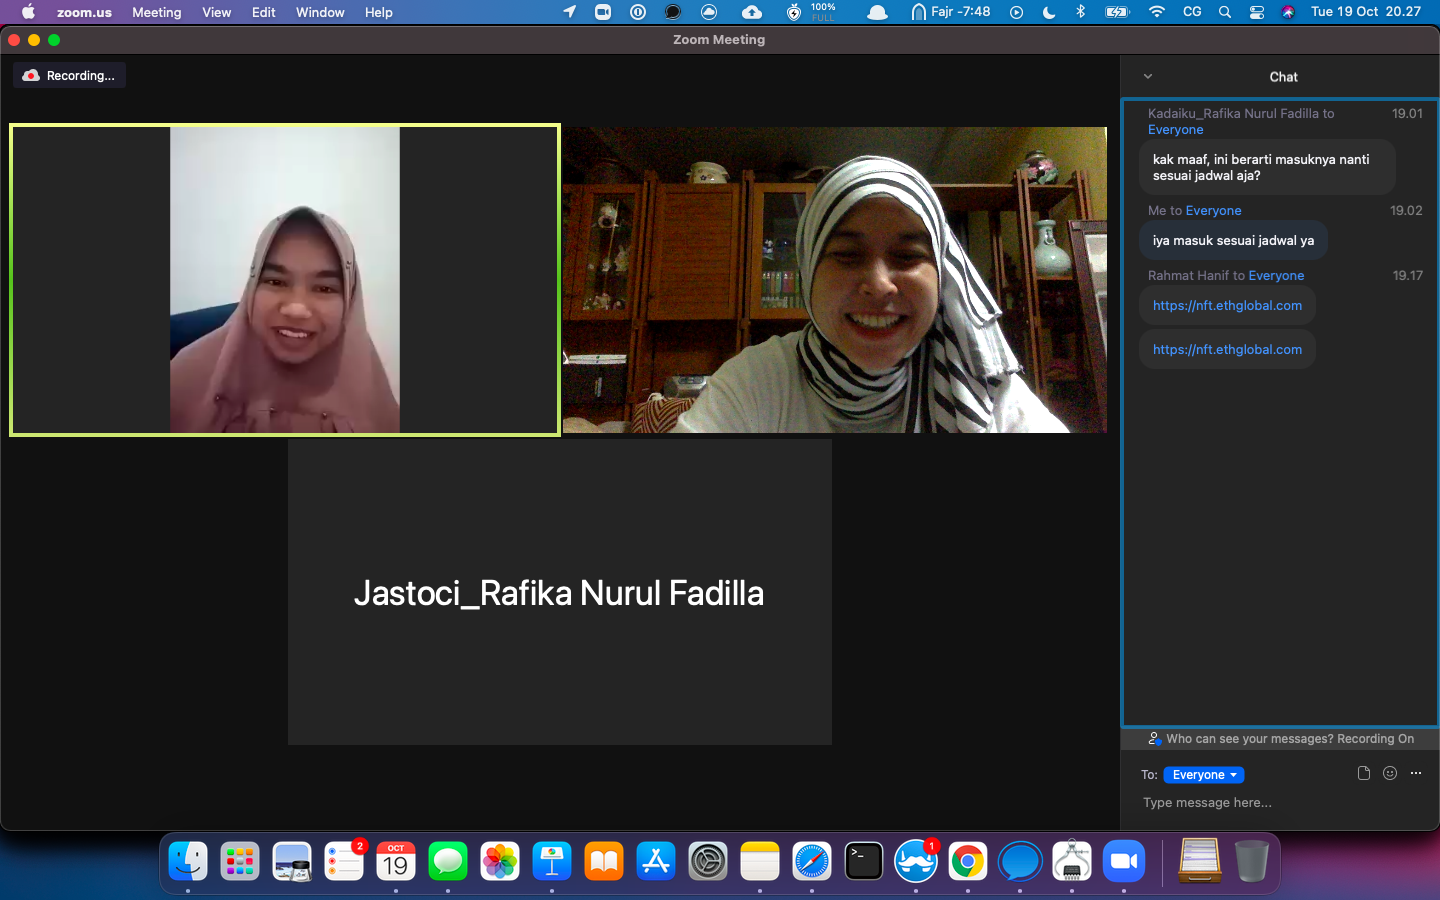
Task: Select the highlighted speaker video tile
Action: pos(285,280)
